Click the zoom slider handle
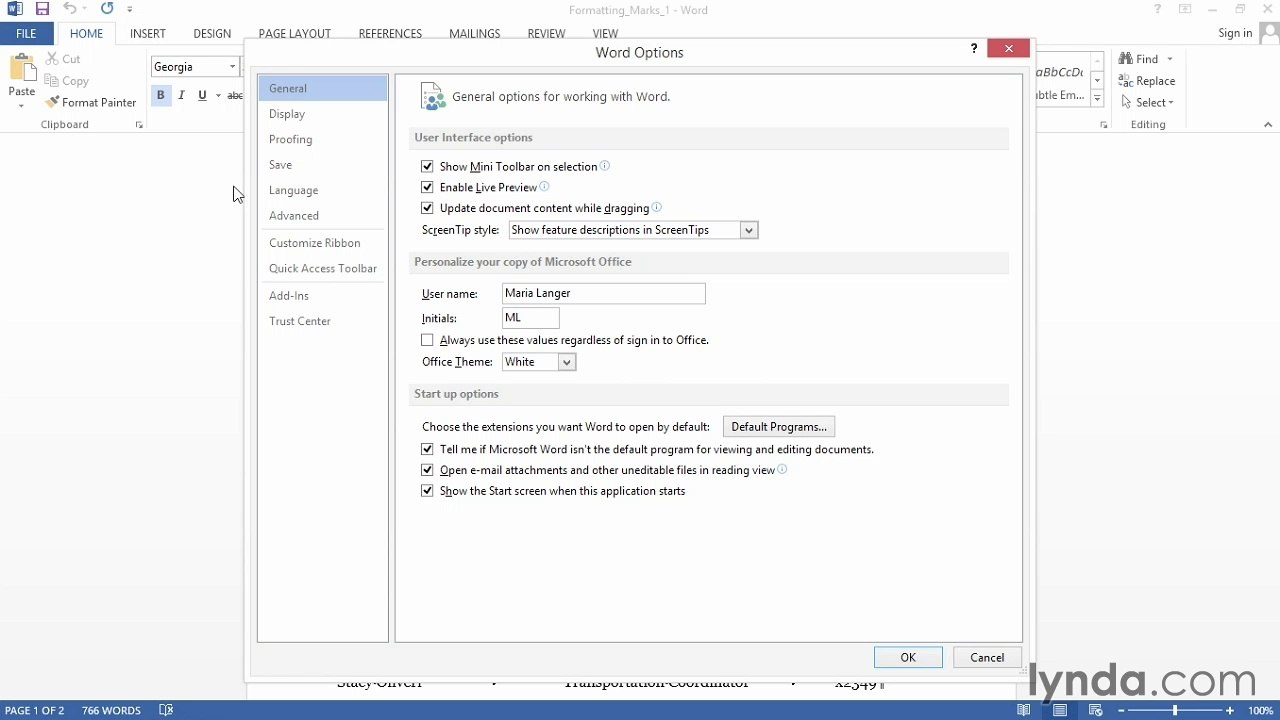The height and width of the screenshot is (720, 1280). (x=1175, y=710)
